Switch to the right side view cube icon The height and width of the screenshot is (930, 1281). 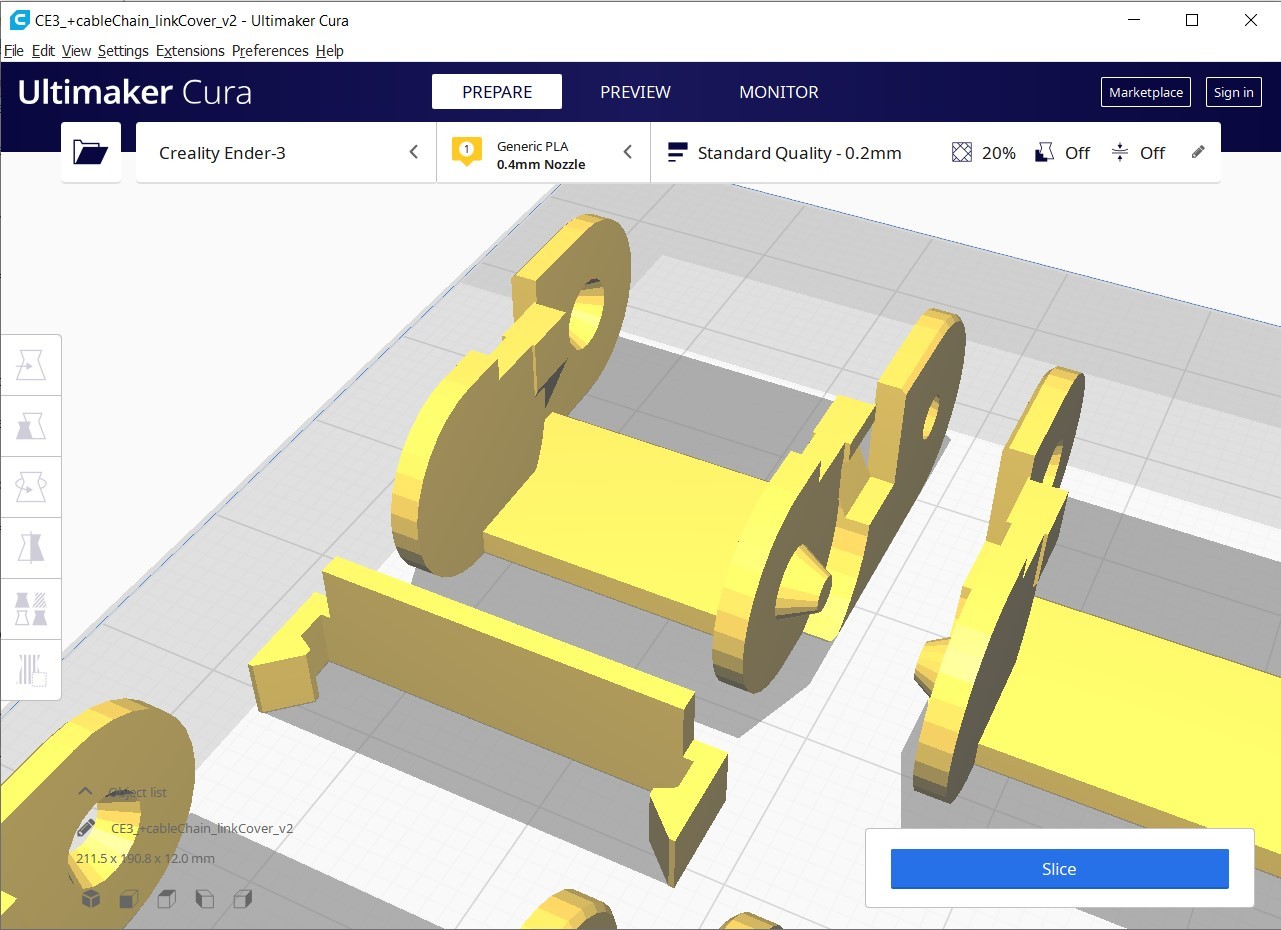click(x=242, y=899)
